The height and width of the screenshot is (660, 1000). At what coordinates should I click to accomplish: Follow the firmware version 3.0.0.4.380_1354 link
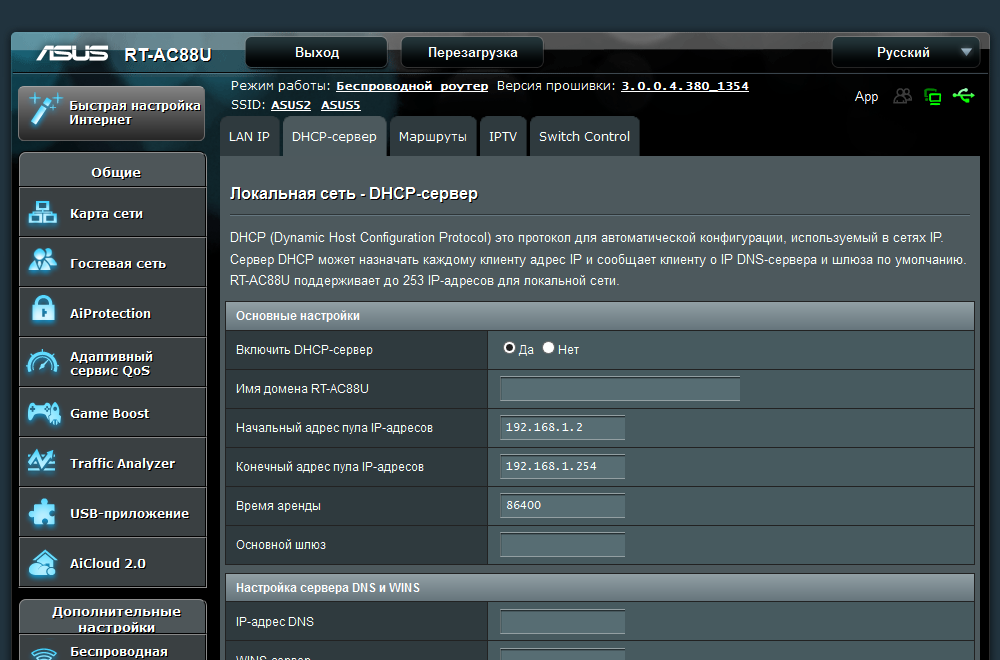[684, 86]
